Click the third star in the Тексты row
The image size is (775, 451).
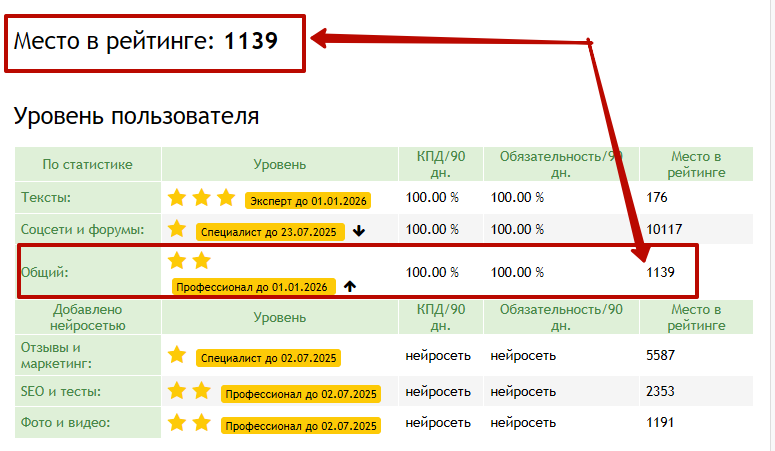226,197
